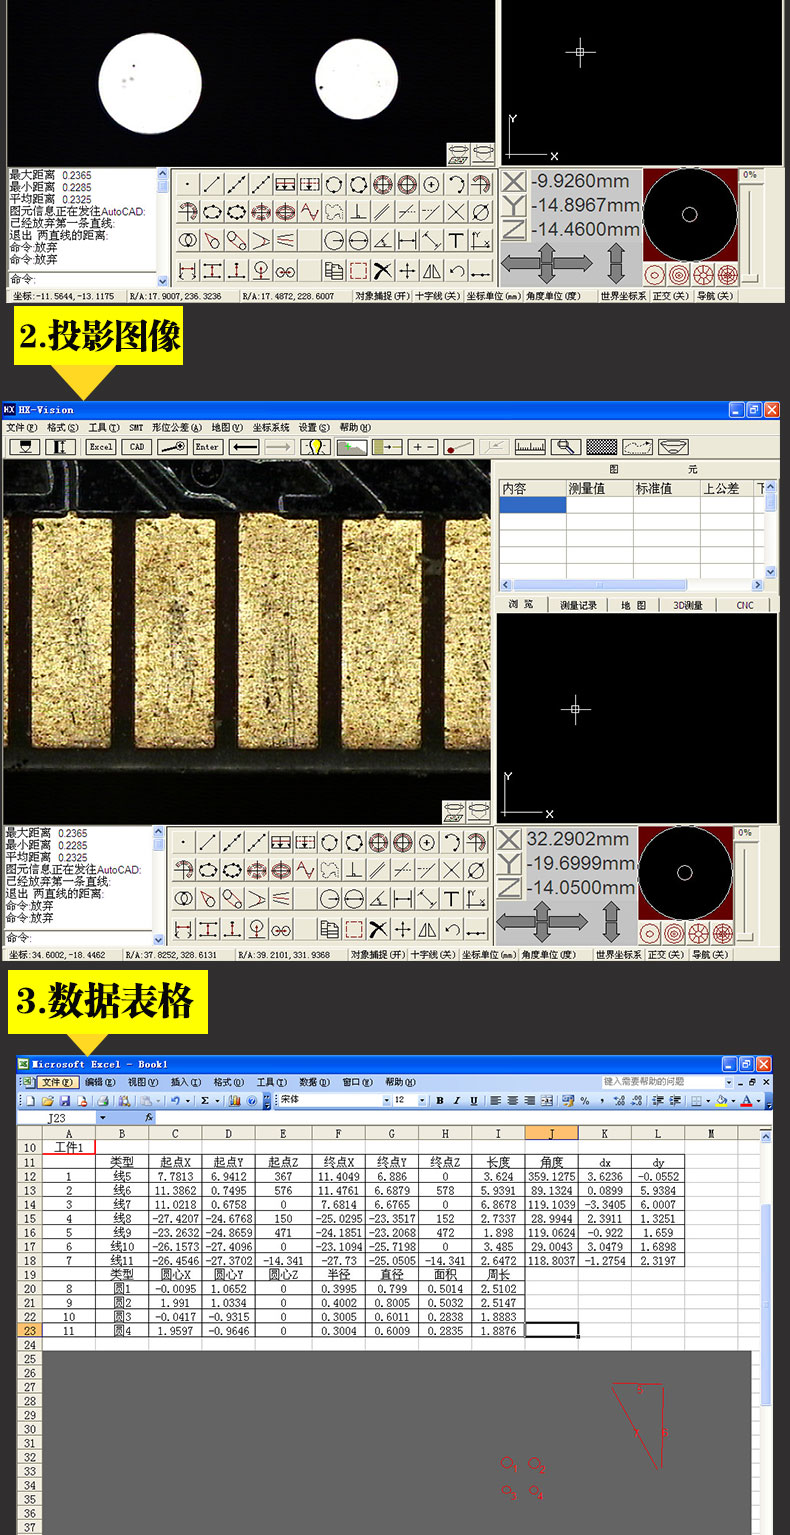Viewport: 790px width, 1535px height.
Task: Click the light bulb icon in HX-Vision toolbar
Action: click(316, 447)
